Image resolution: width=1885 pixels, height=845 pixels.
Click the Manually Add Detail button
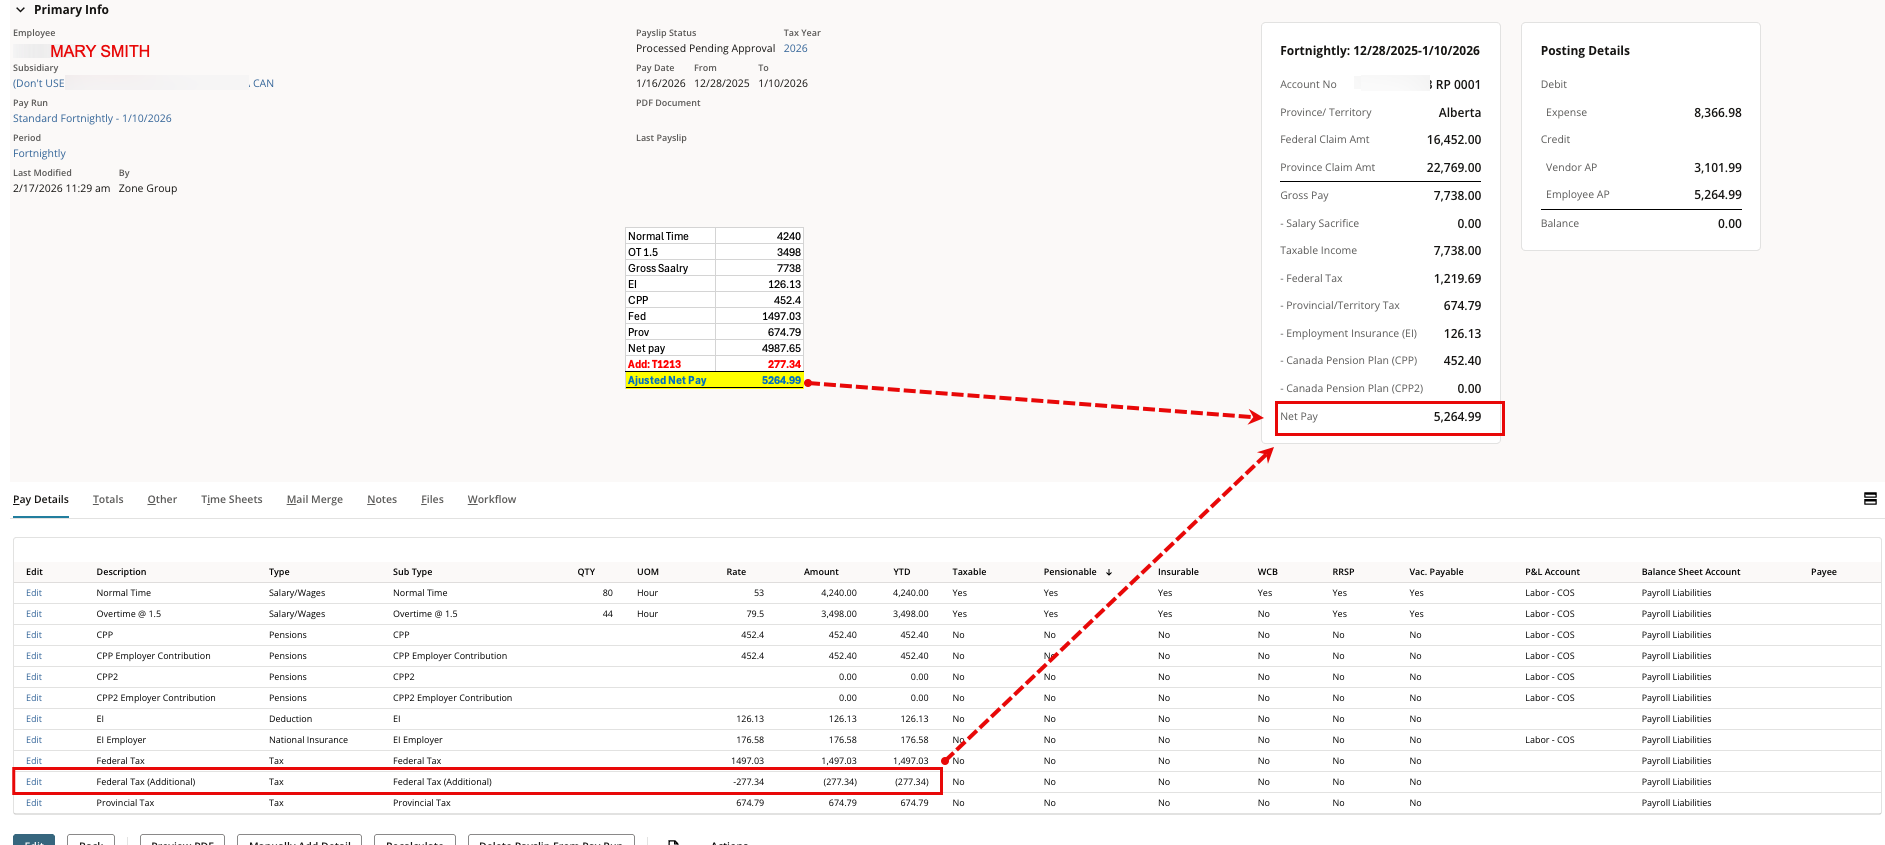pos(300,840)
